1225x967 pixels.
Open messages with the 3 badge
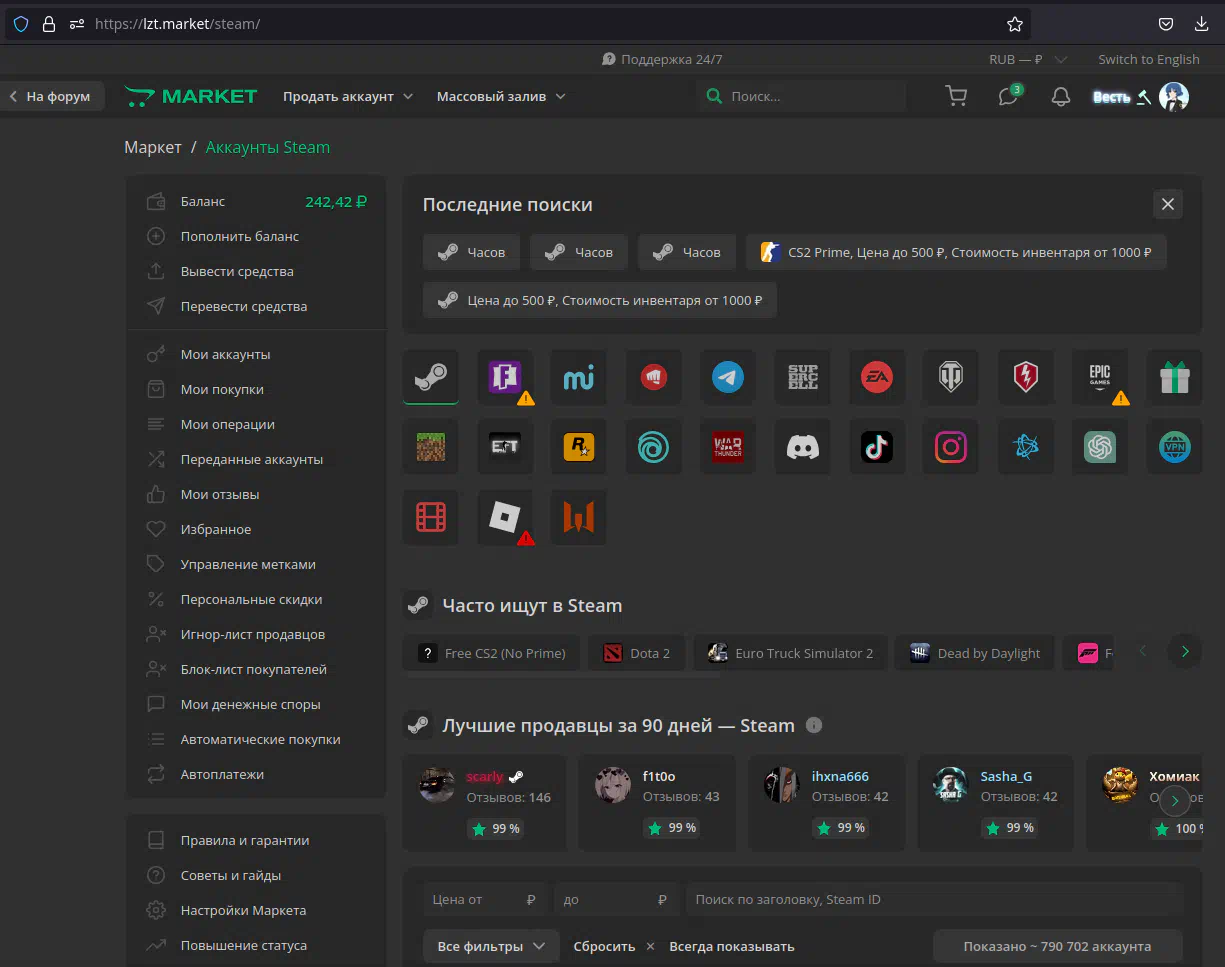(1009, 96)
